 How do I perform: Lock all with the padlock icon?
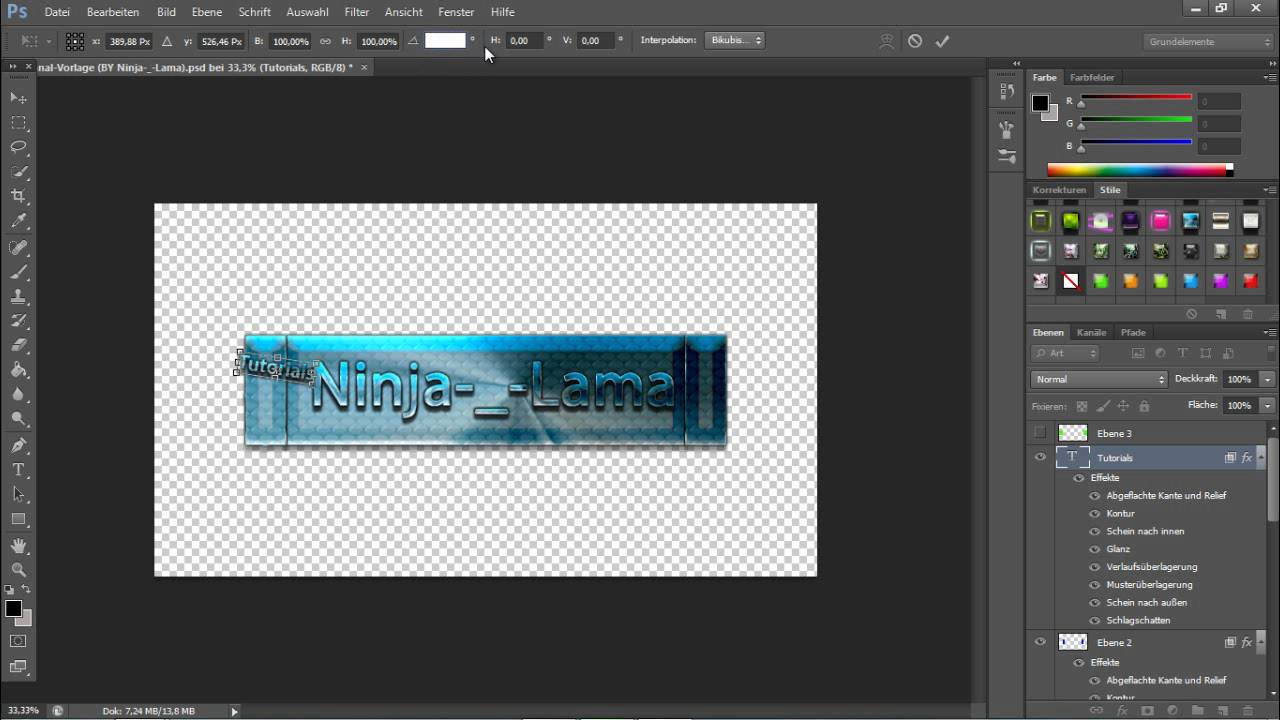tap(1144, 406)
